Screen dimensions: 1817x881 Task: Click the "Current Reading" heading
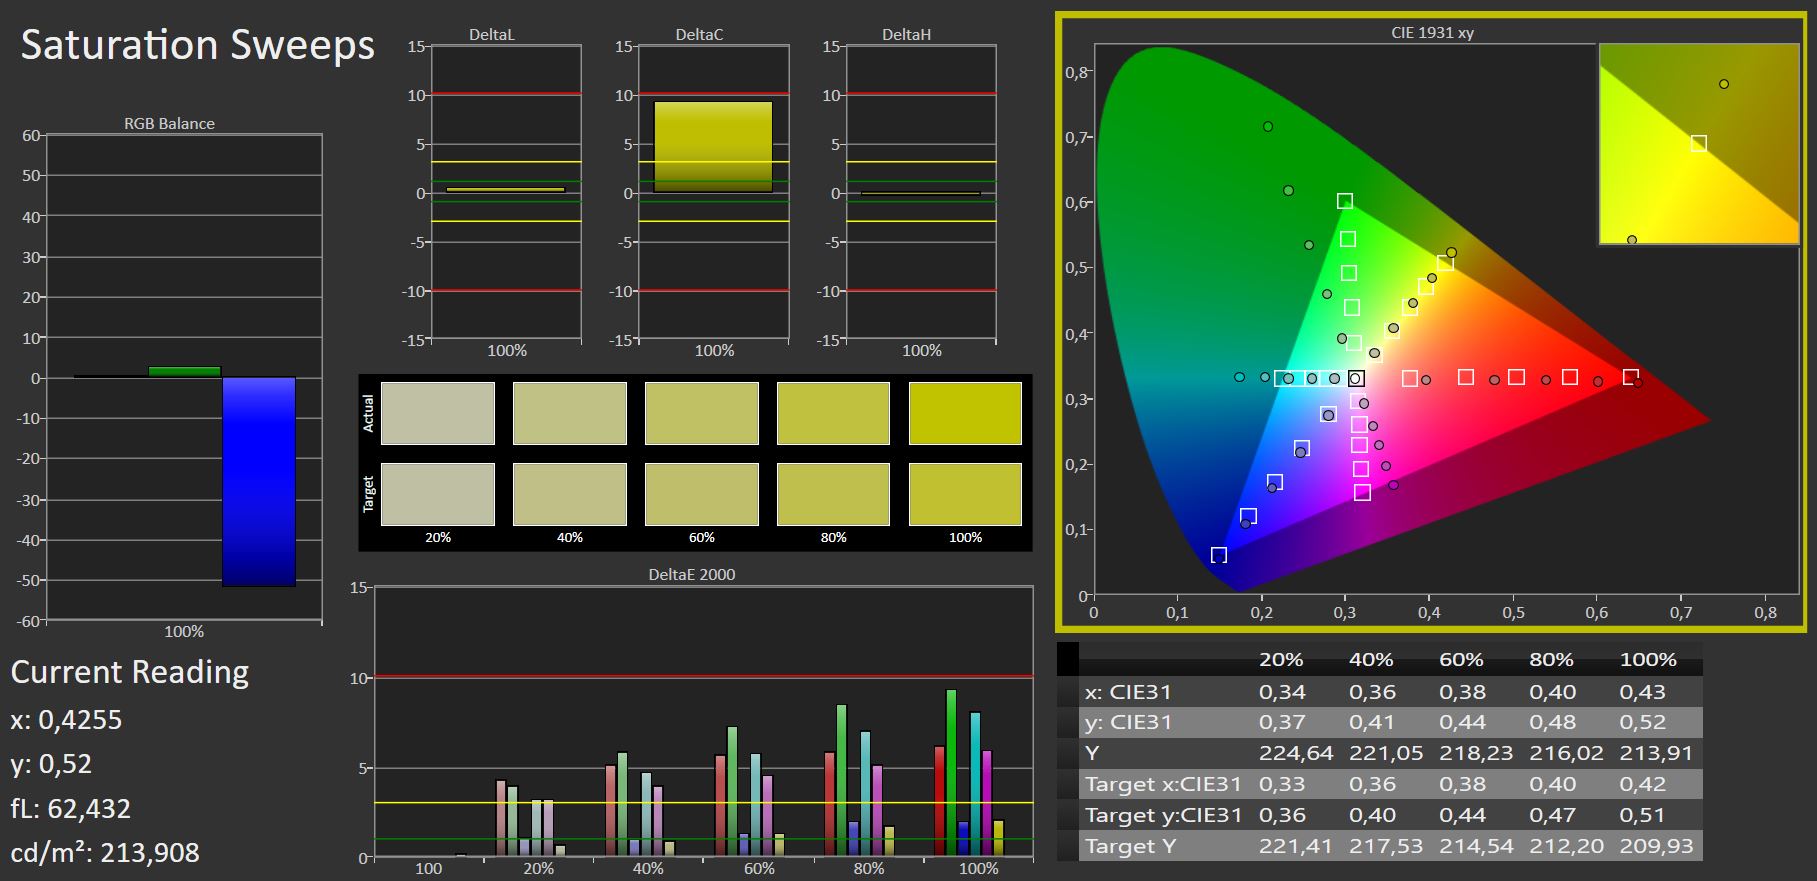point(130,672)
